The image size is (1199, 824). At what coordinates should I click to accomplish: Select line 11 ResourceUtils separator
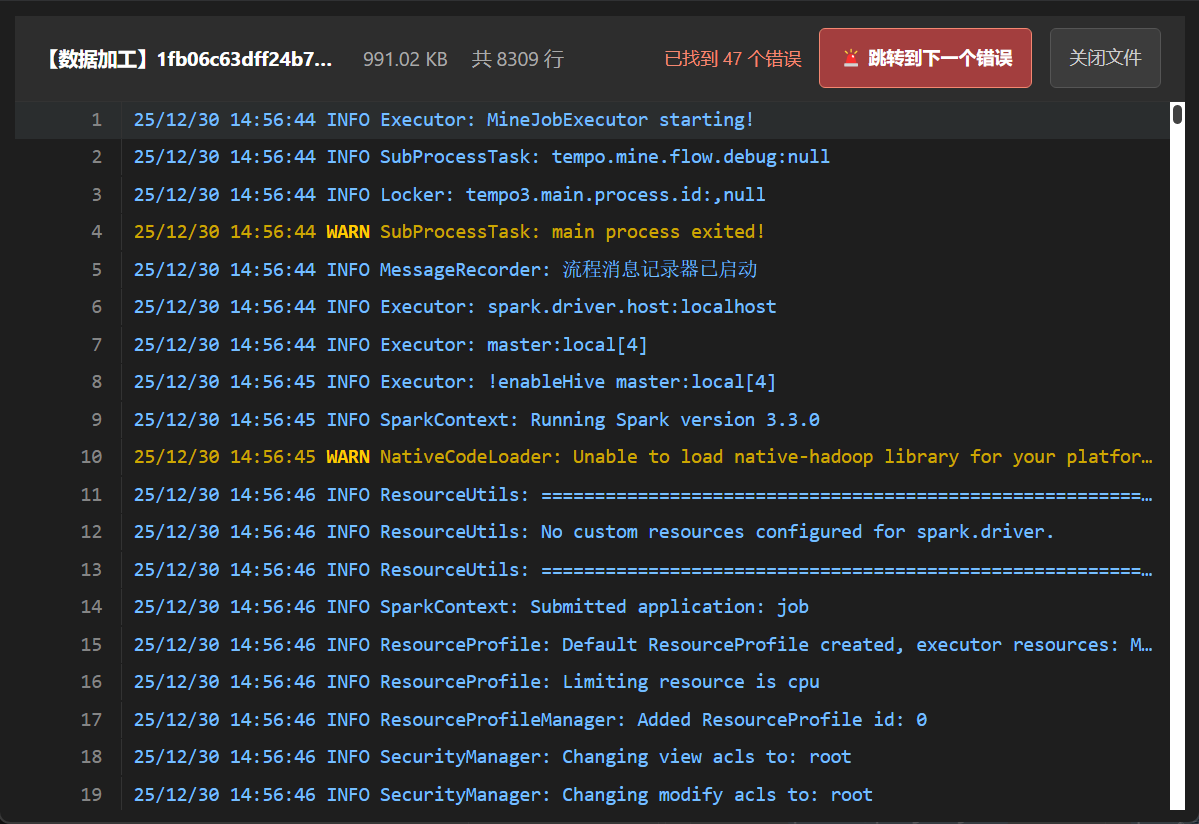click(592, 495)
